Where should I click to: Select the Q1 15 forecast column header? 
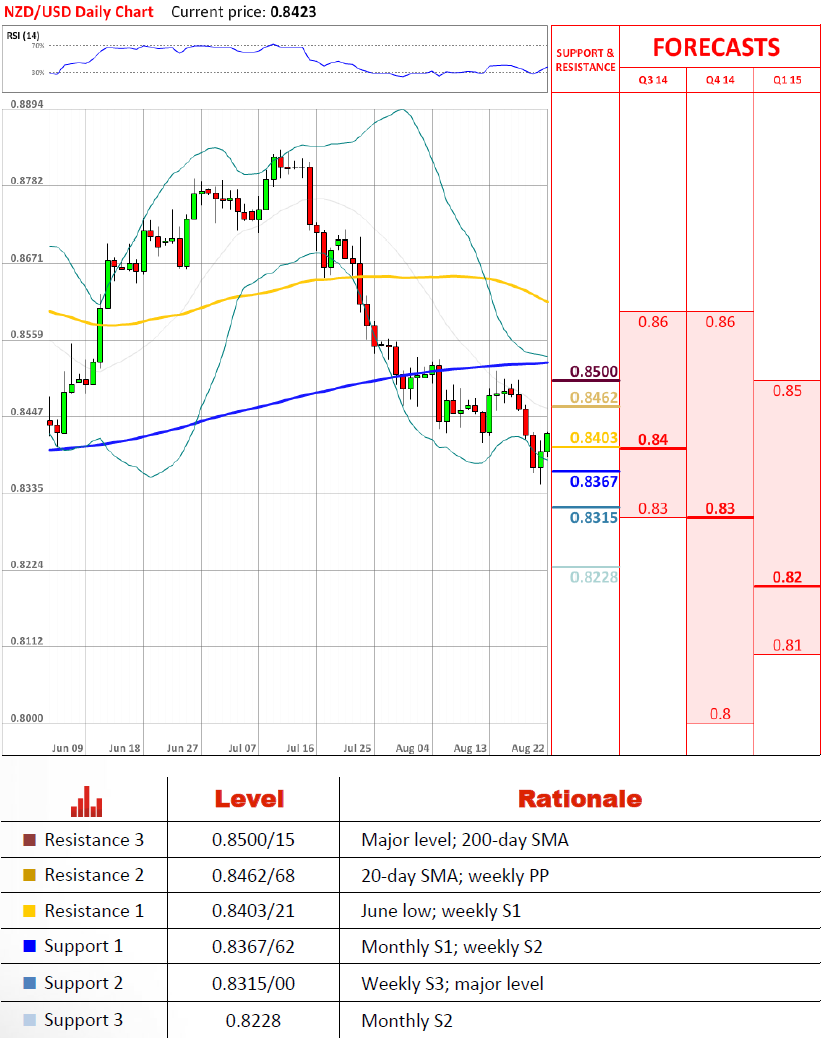tap(787, 80)
